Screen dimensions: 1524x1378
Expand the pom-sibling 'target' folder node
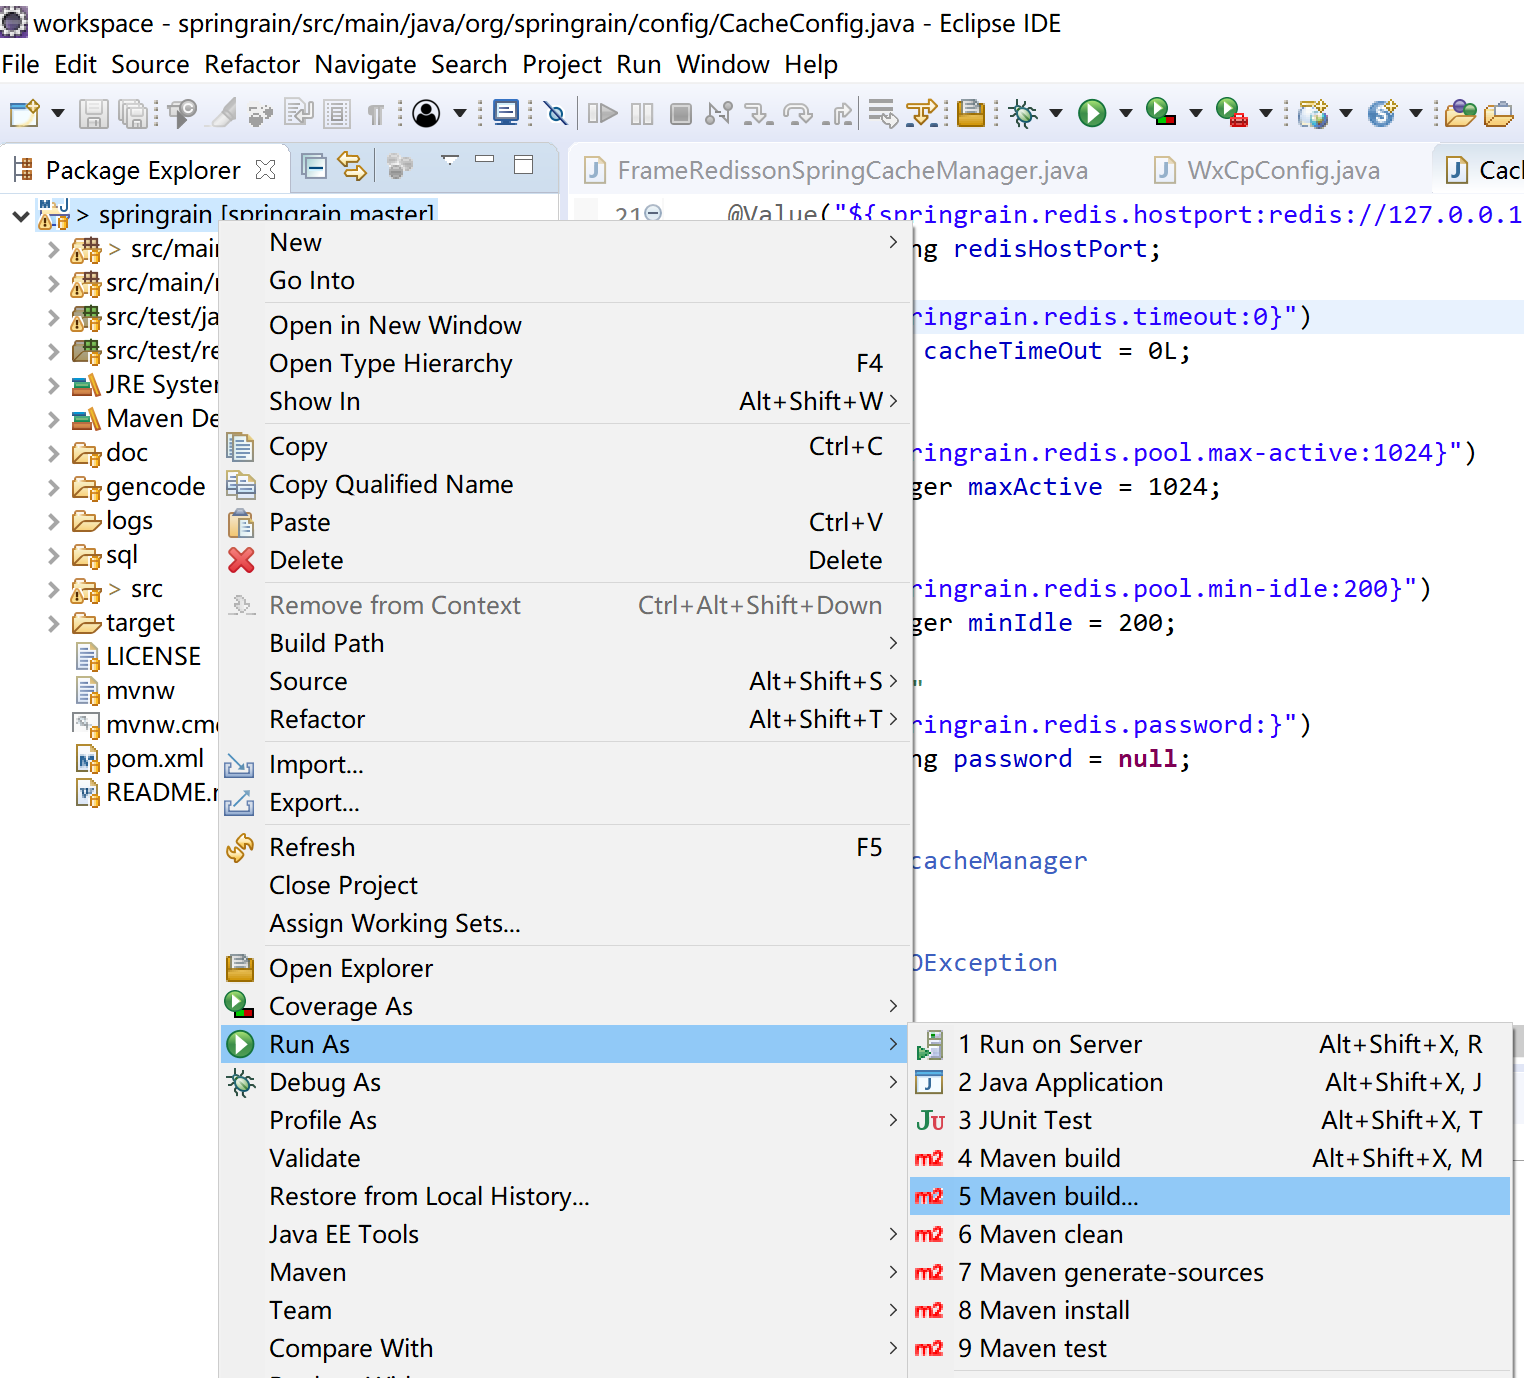point(54,623)
